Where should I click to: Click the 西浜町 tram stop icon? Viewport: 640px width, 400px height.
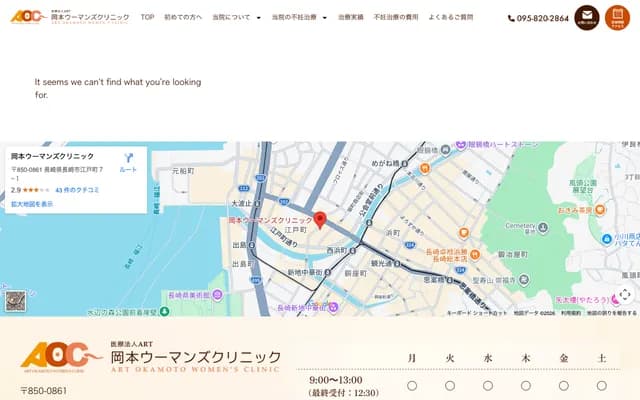tap(353, 251)
